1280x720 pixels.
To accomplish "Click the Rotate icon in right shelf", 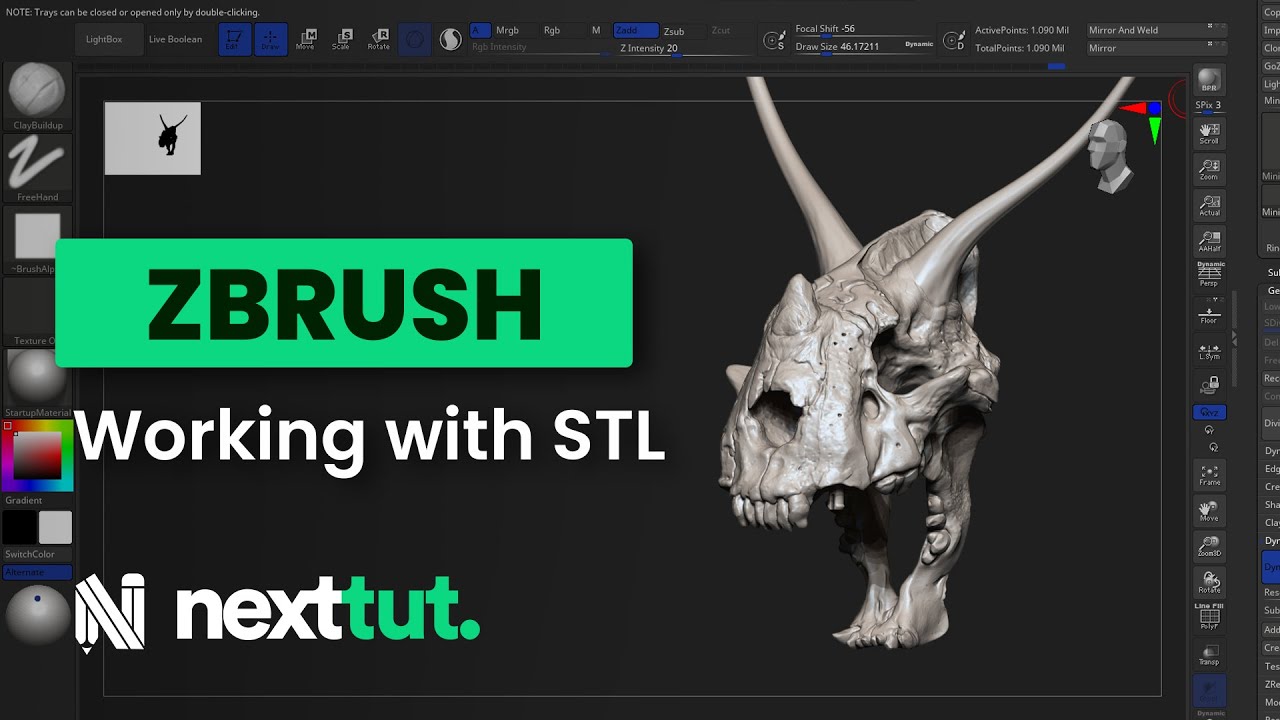I will pyautogui.click(x=1210, y=583).
